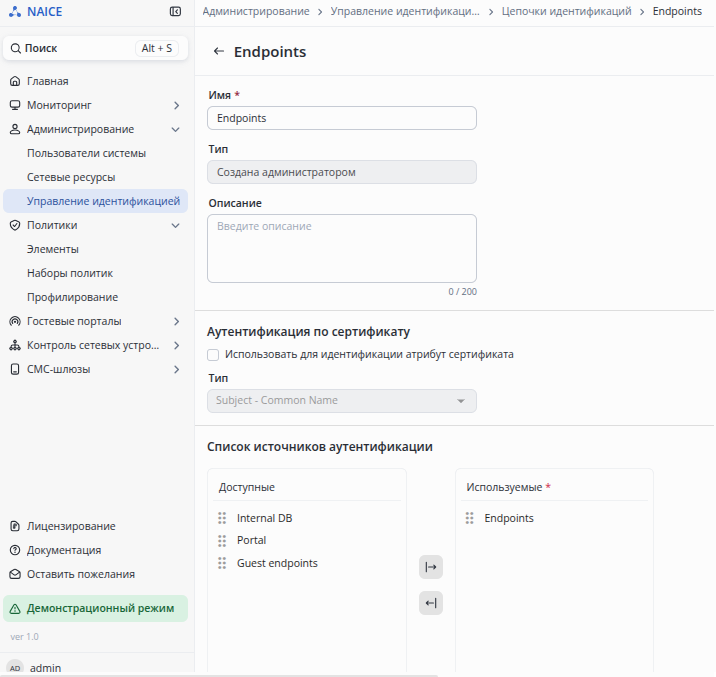Click the Описание text area
This screenshot has height=677, width=716.
coord(341,248)
